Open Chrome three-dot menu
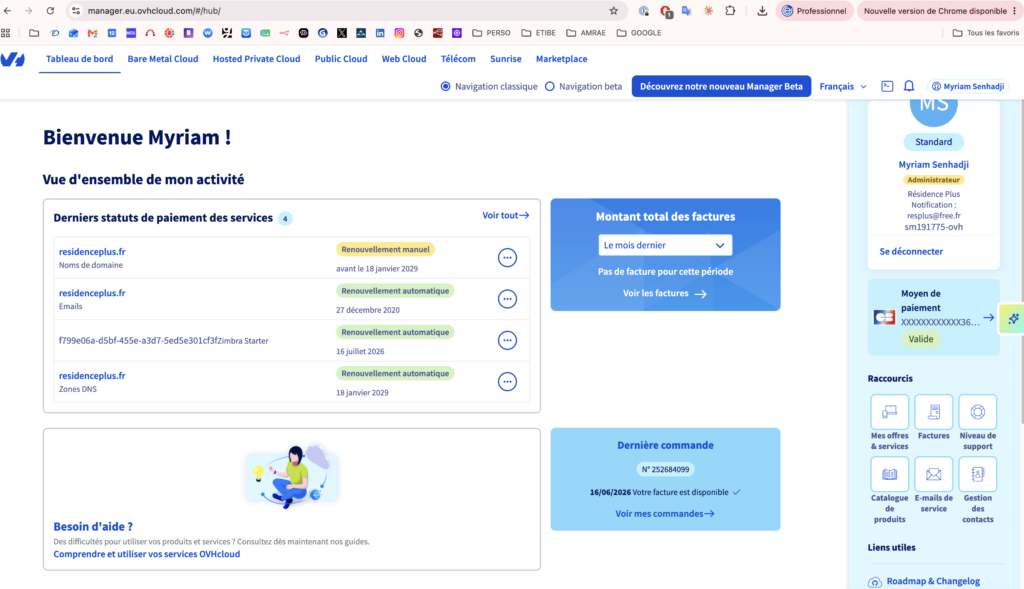 [1014, 10]
